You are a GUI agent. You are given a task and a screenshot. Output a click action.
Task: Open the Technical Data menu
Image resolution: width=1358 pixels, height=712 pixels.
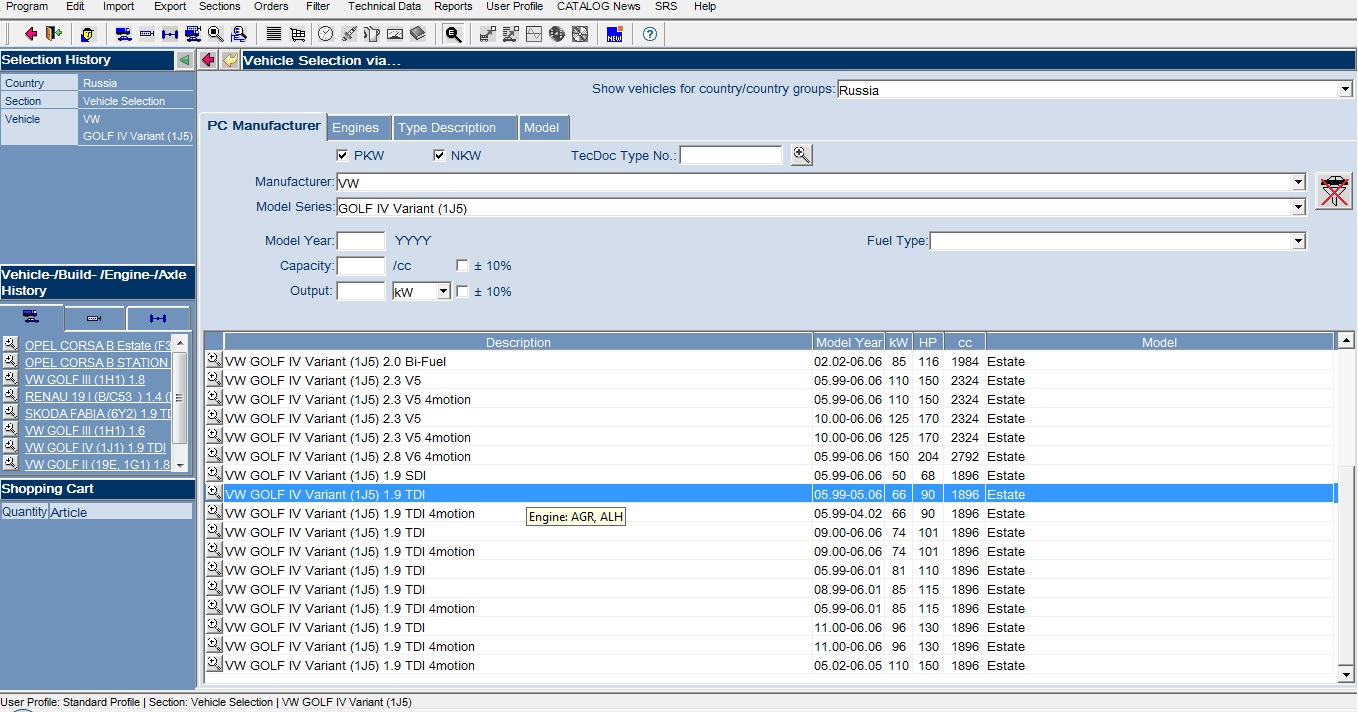point(384,6)
